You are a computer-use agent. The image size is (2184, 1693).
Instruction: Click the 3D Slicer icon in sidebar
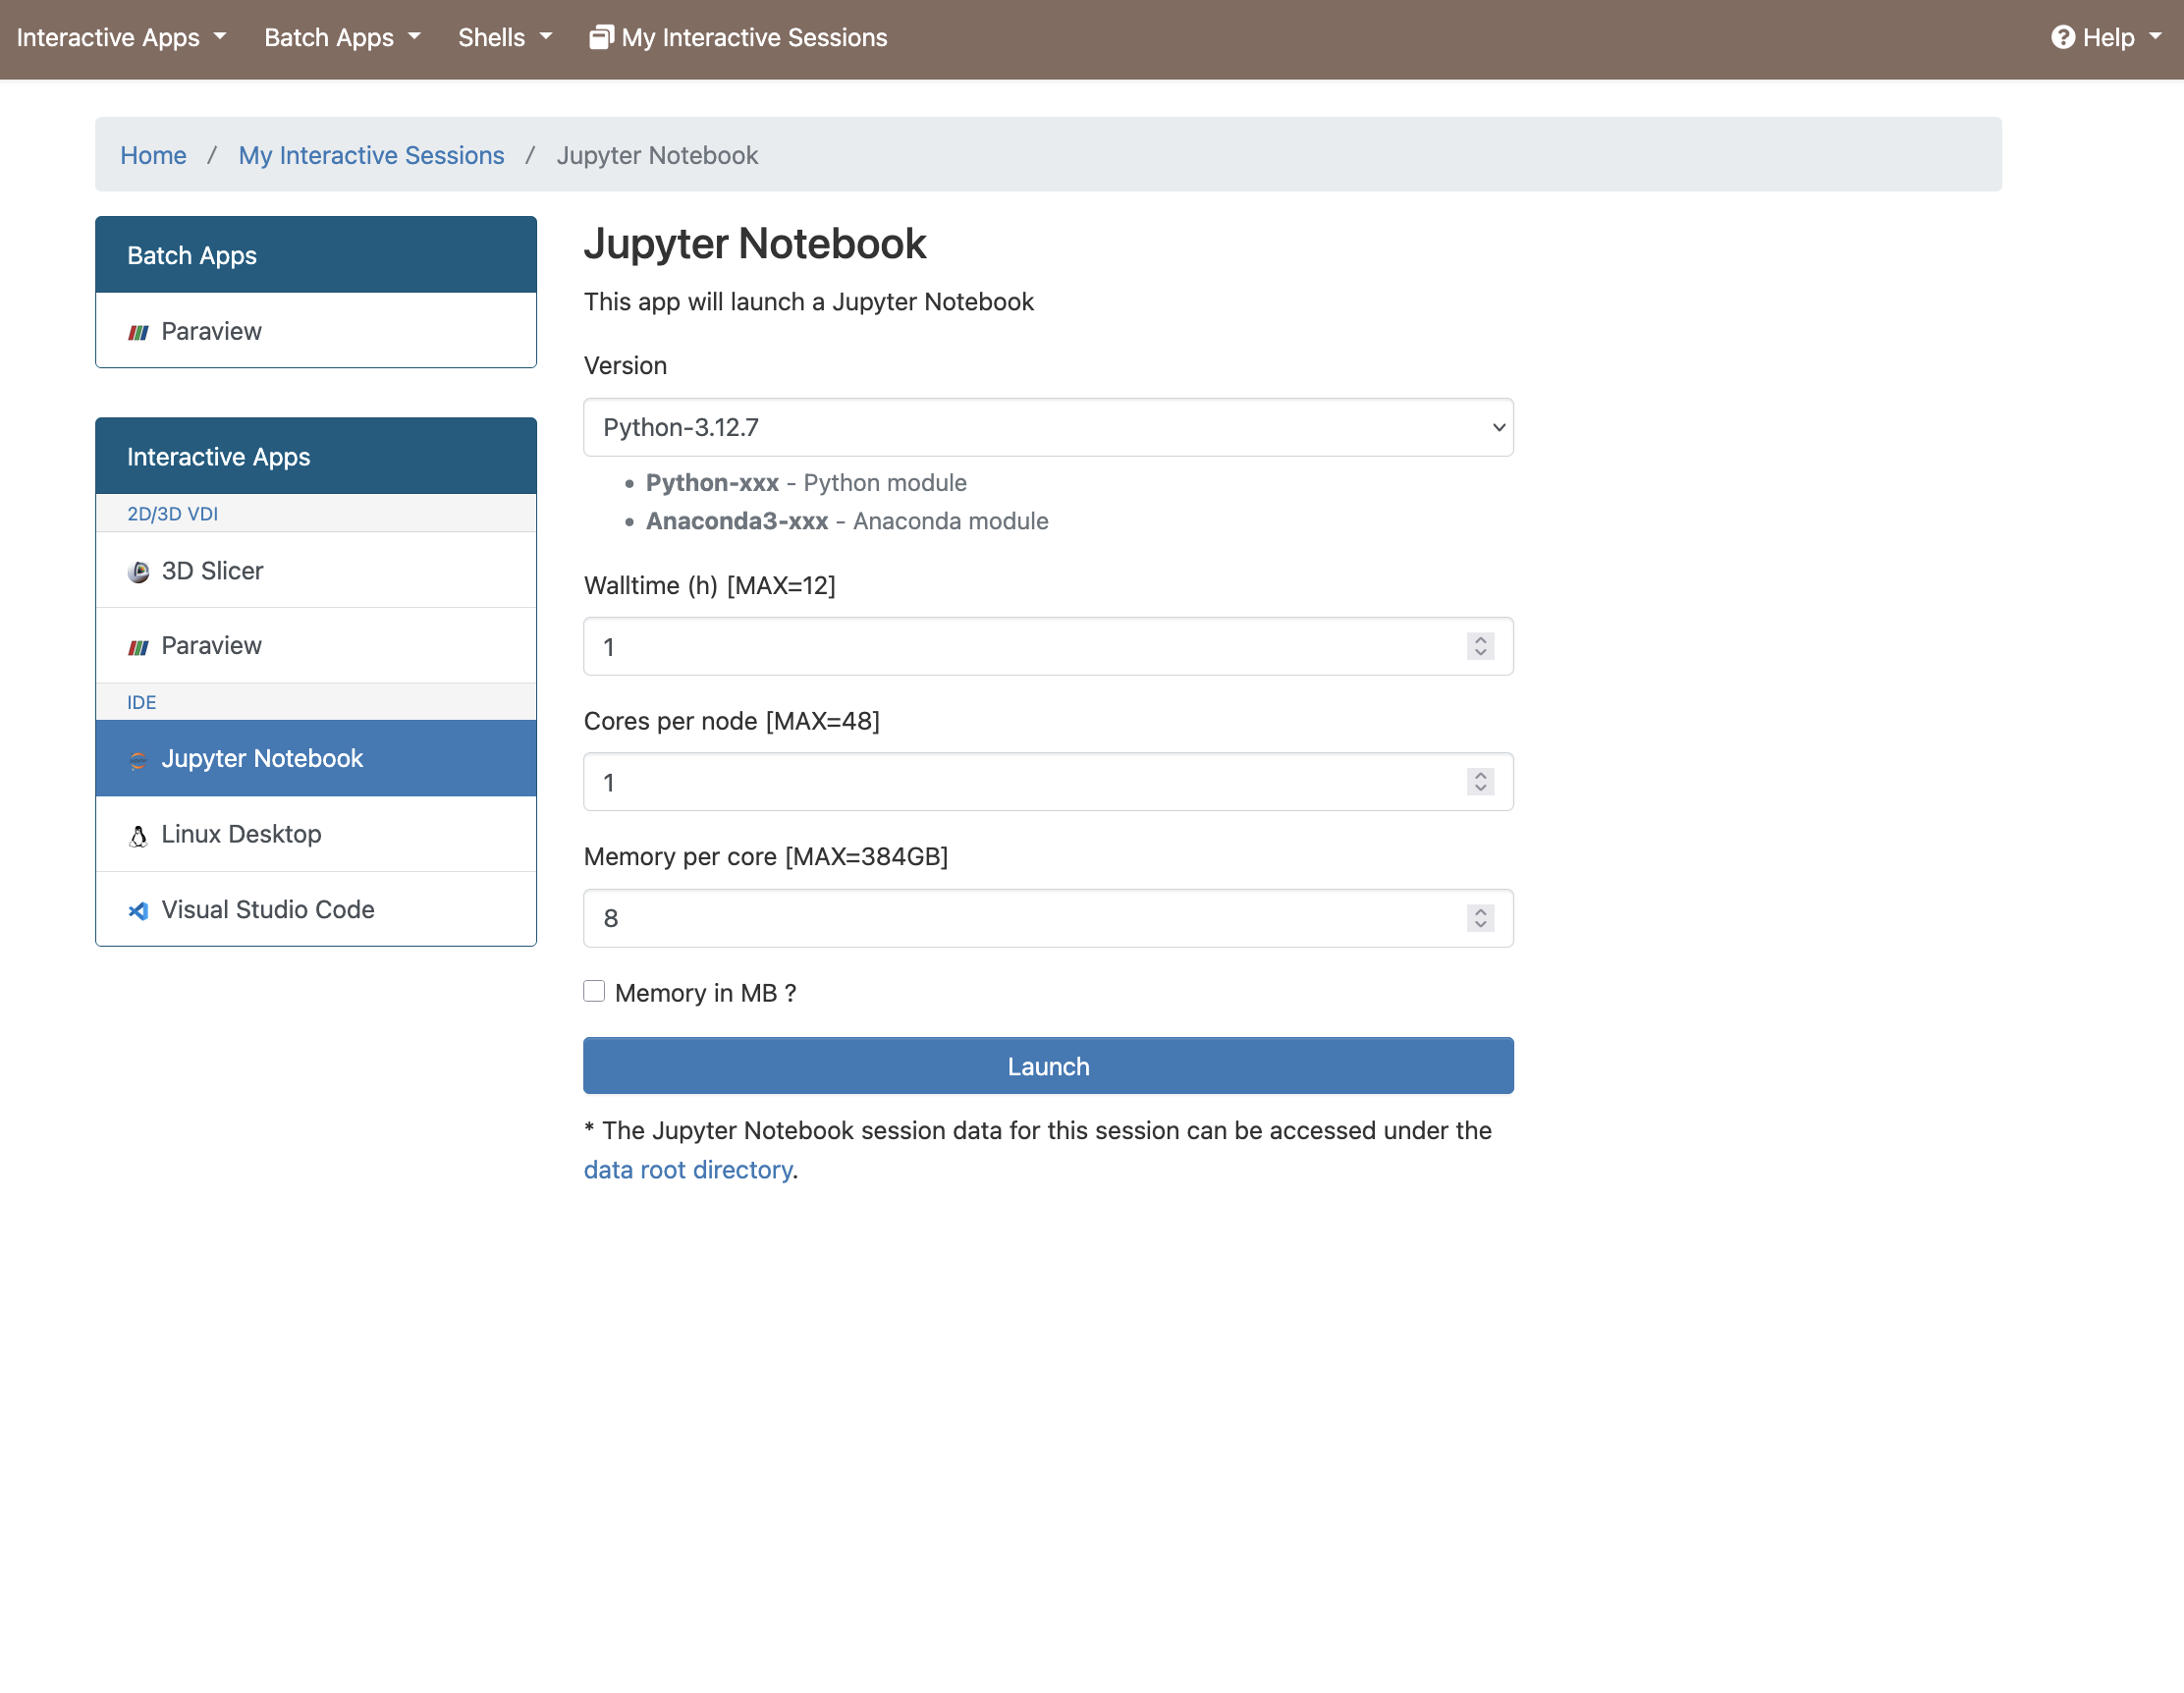coord(138,572)
